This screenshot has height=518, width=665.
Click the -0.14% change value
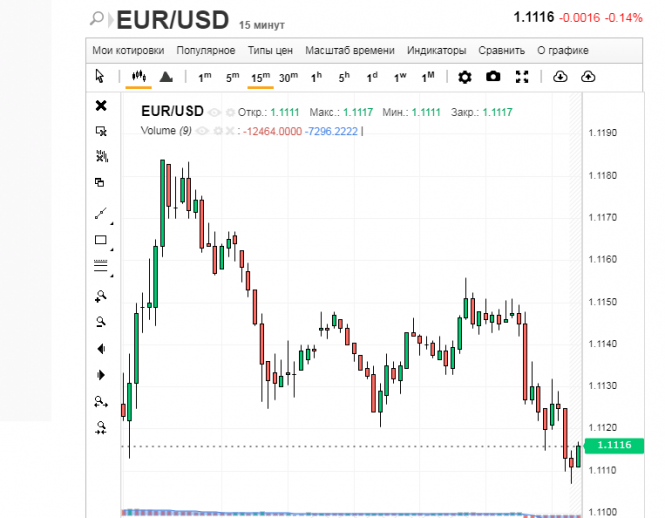(623, 18)
